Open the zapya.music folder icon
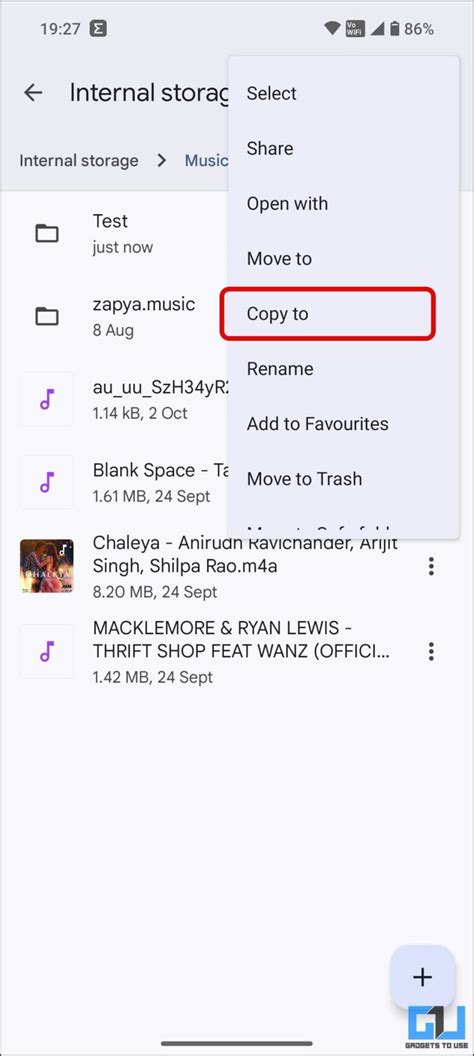The image size is (474, 1056). [46, 317]
